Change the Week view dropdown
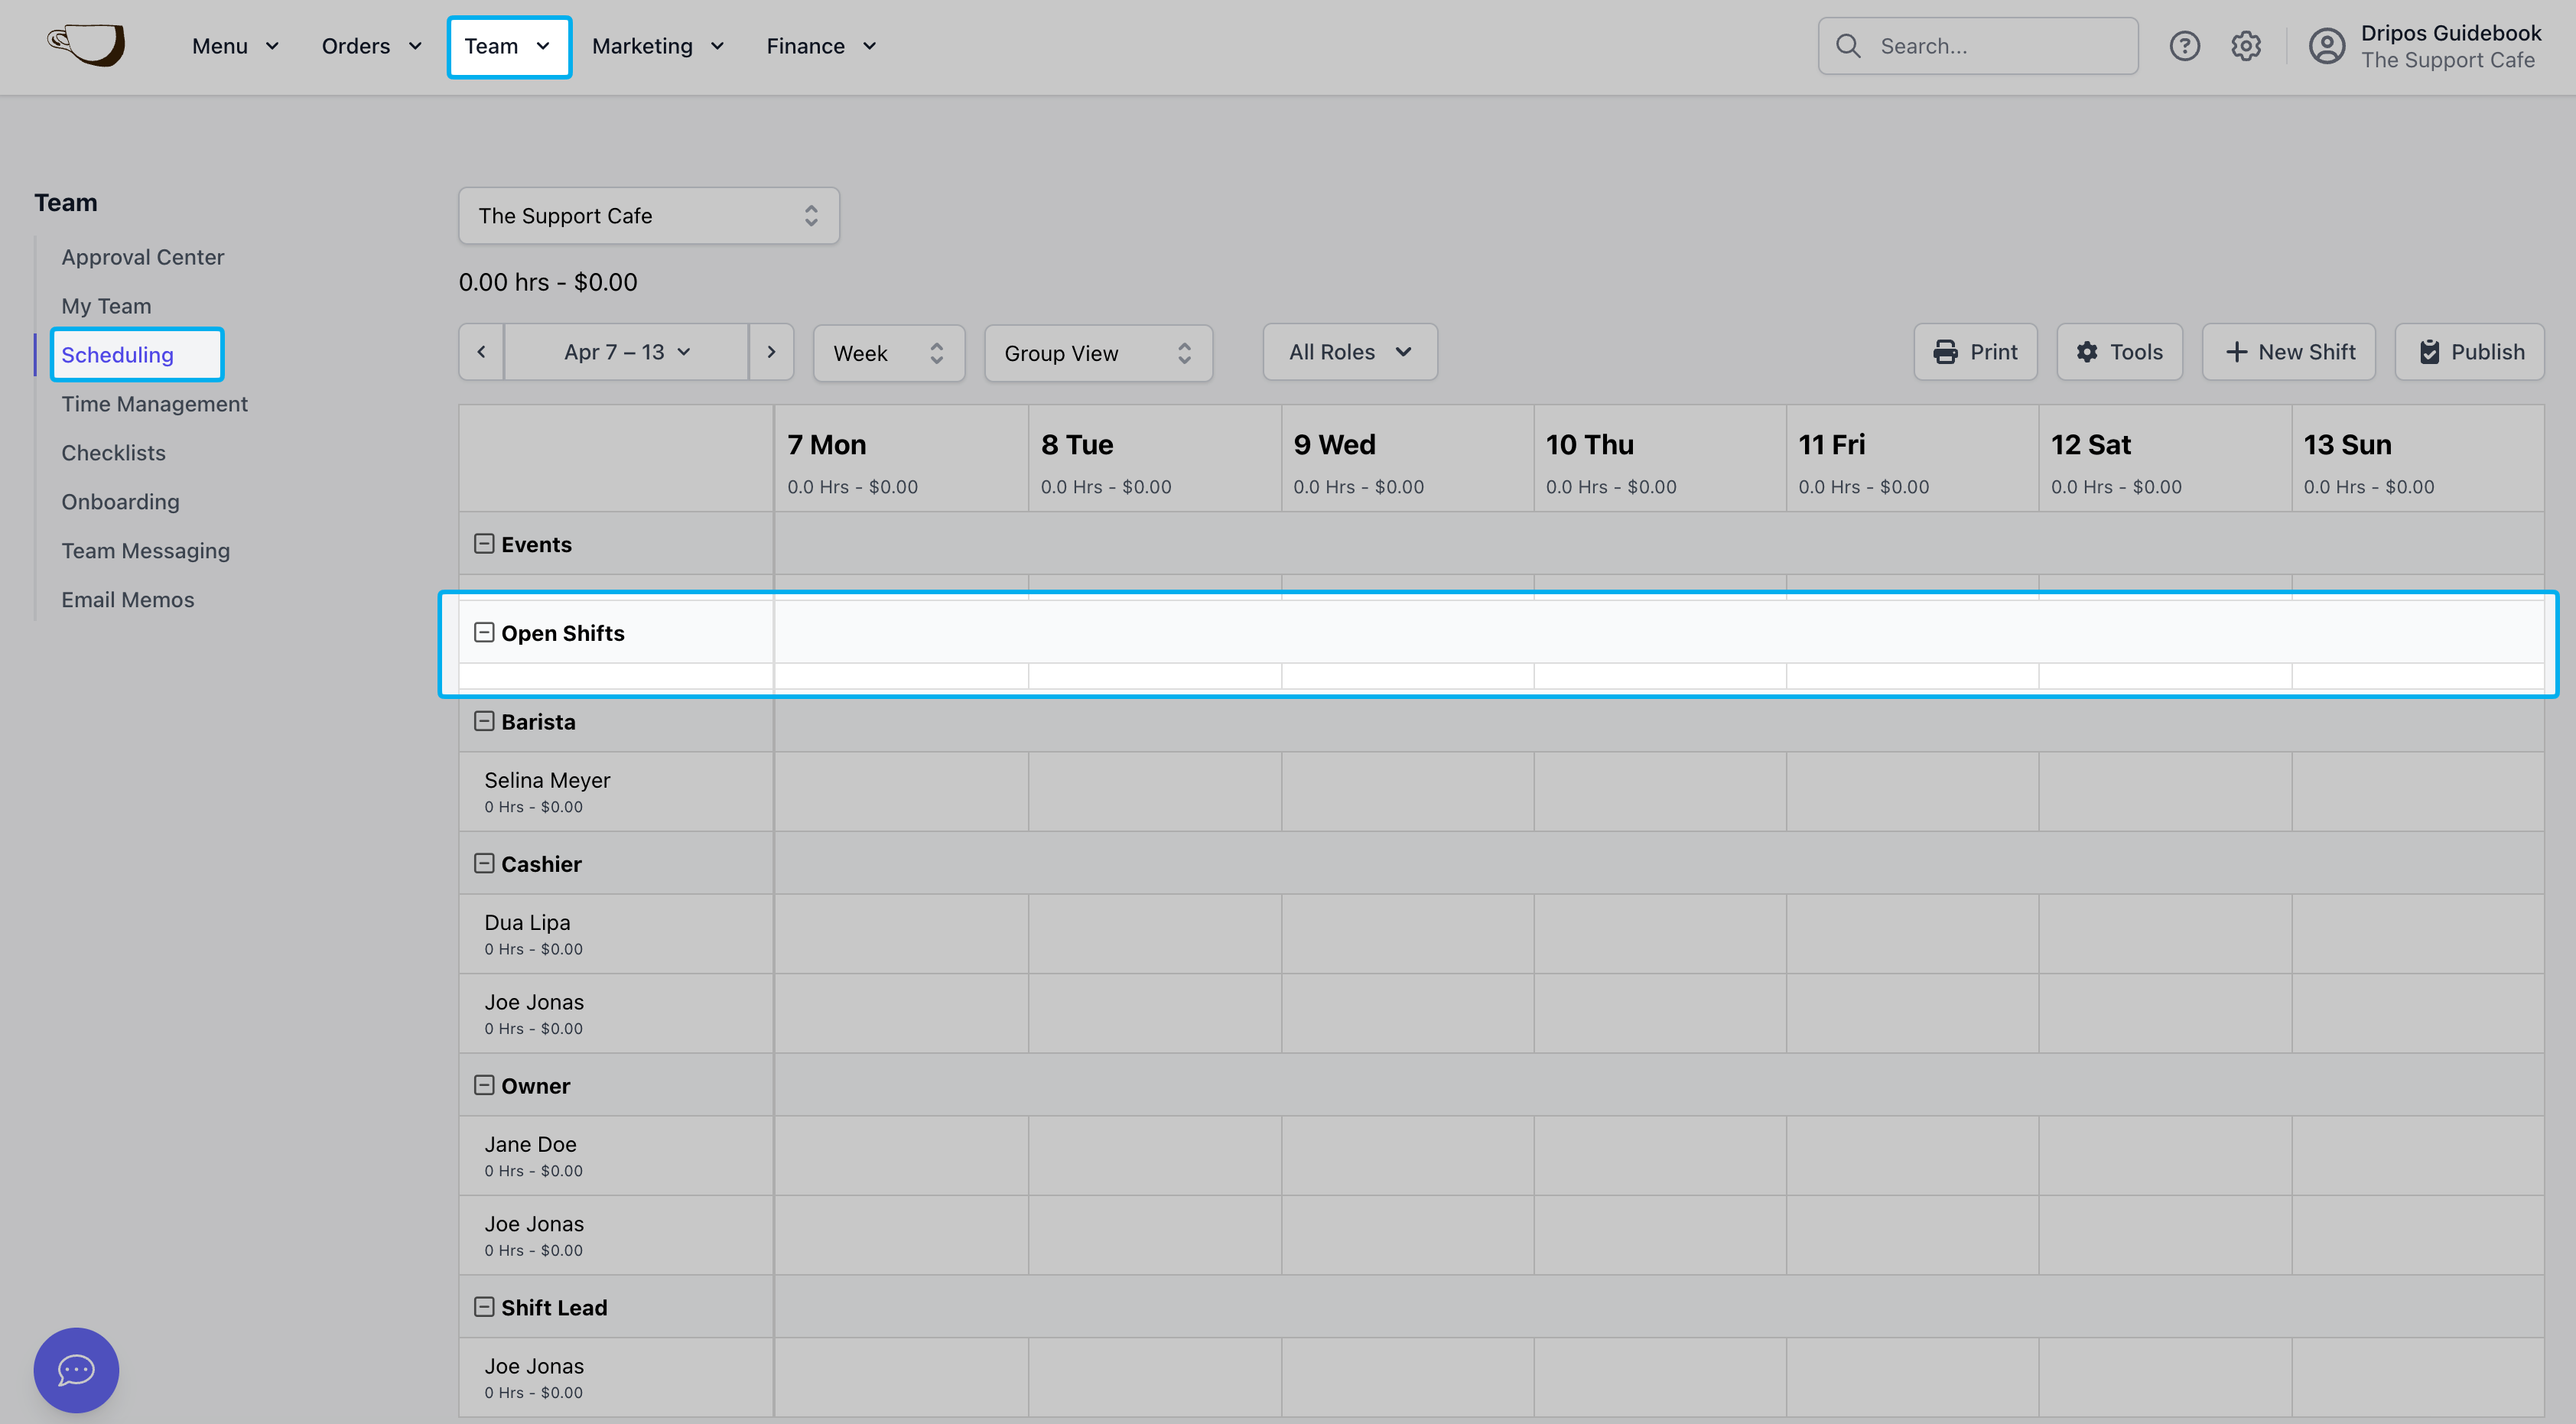Image resolution: width=2576 pixels, height=1424 pixels. point(889,353)
